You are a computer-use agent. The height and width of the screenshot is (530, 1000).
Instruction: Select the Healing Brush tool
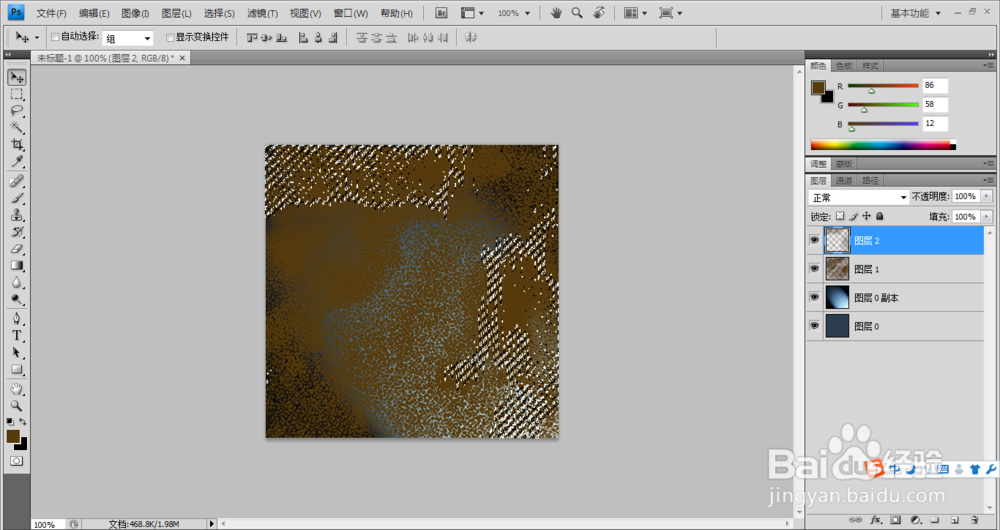(17, 181)
